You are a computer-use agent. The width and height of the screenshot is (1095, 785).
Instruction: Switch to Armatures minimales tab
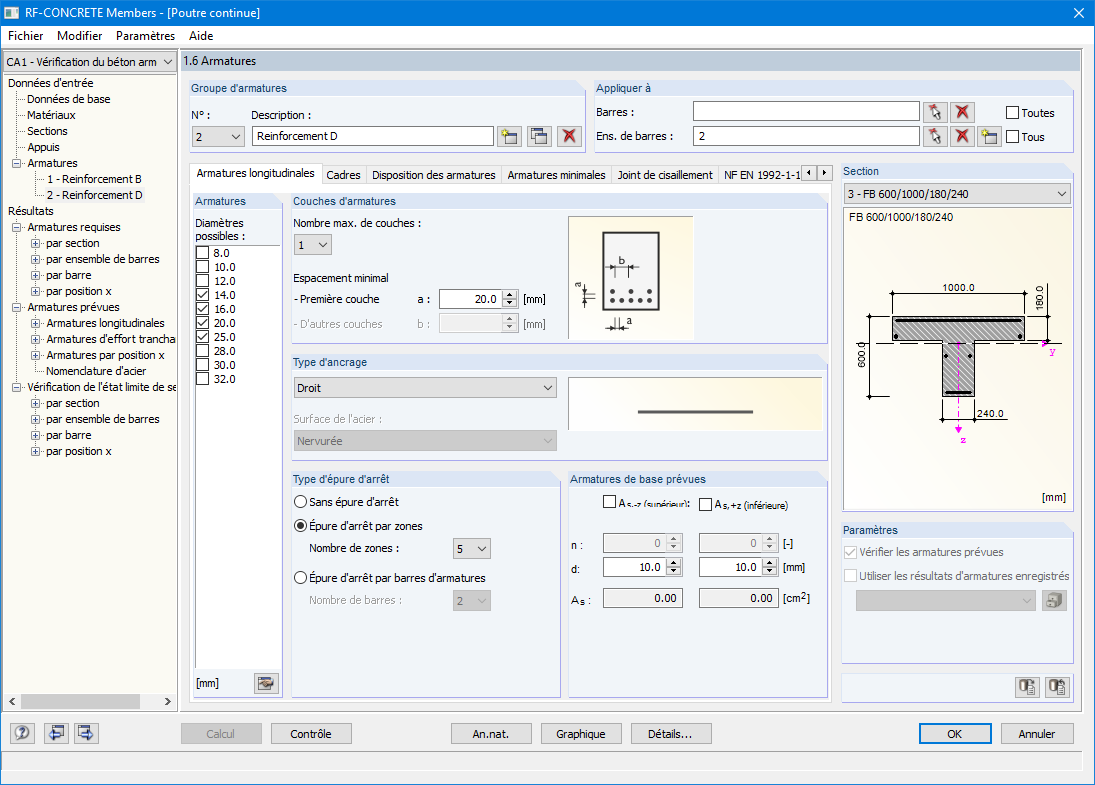(x=556, y=175)
